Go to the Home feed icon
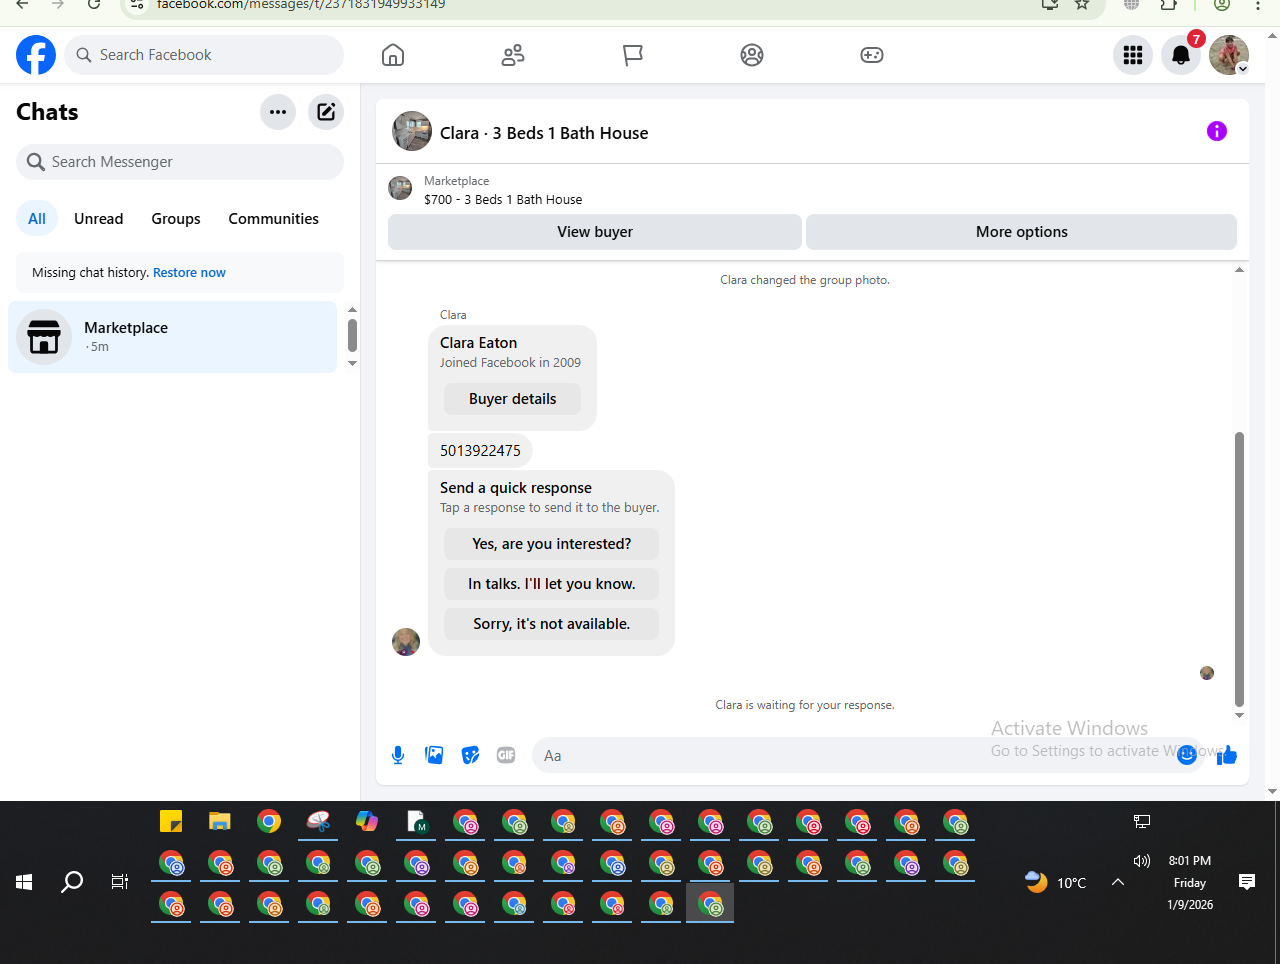 point(393,55)
